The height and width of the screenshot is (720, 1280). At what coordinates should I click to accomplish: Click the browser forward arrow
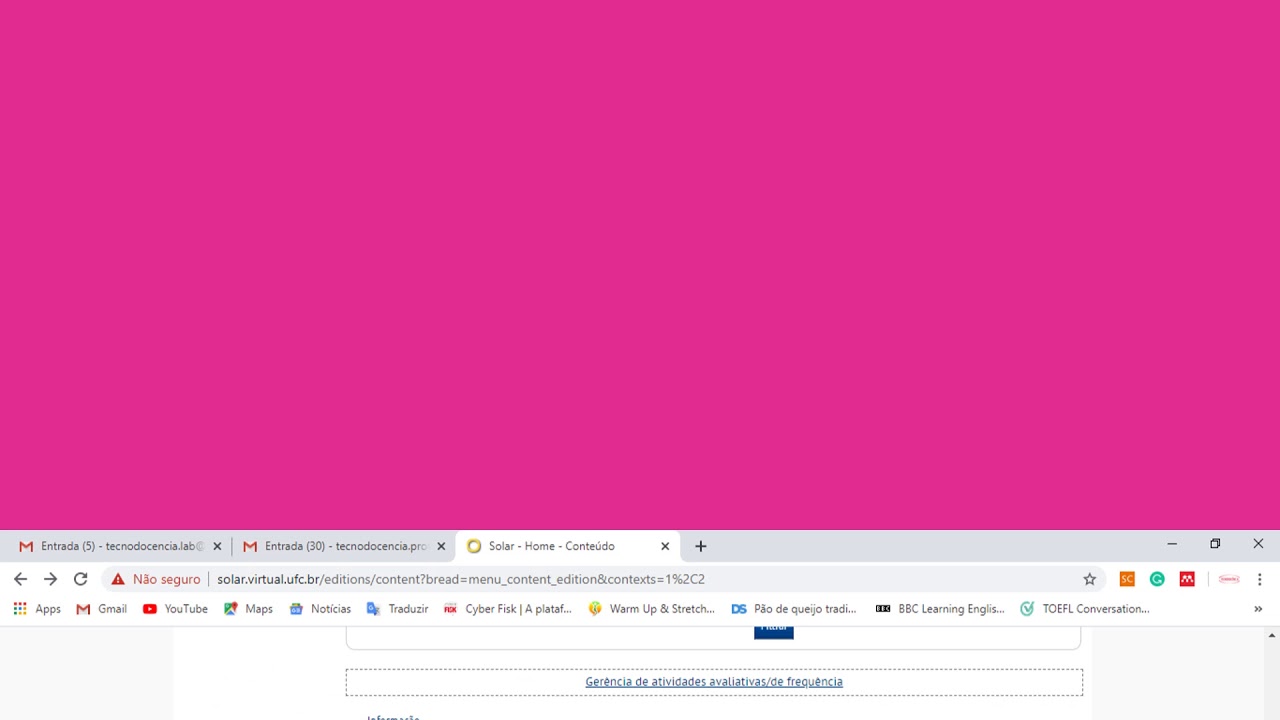[x=51, y=579]
